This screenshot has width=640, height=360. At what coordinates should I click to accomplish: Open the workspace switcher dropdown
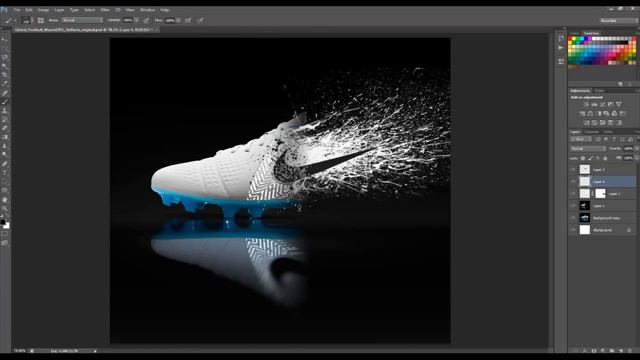point(618,20)
